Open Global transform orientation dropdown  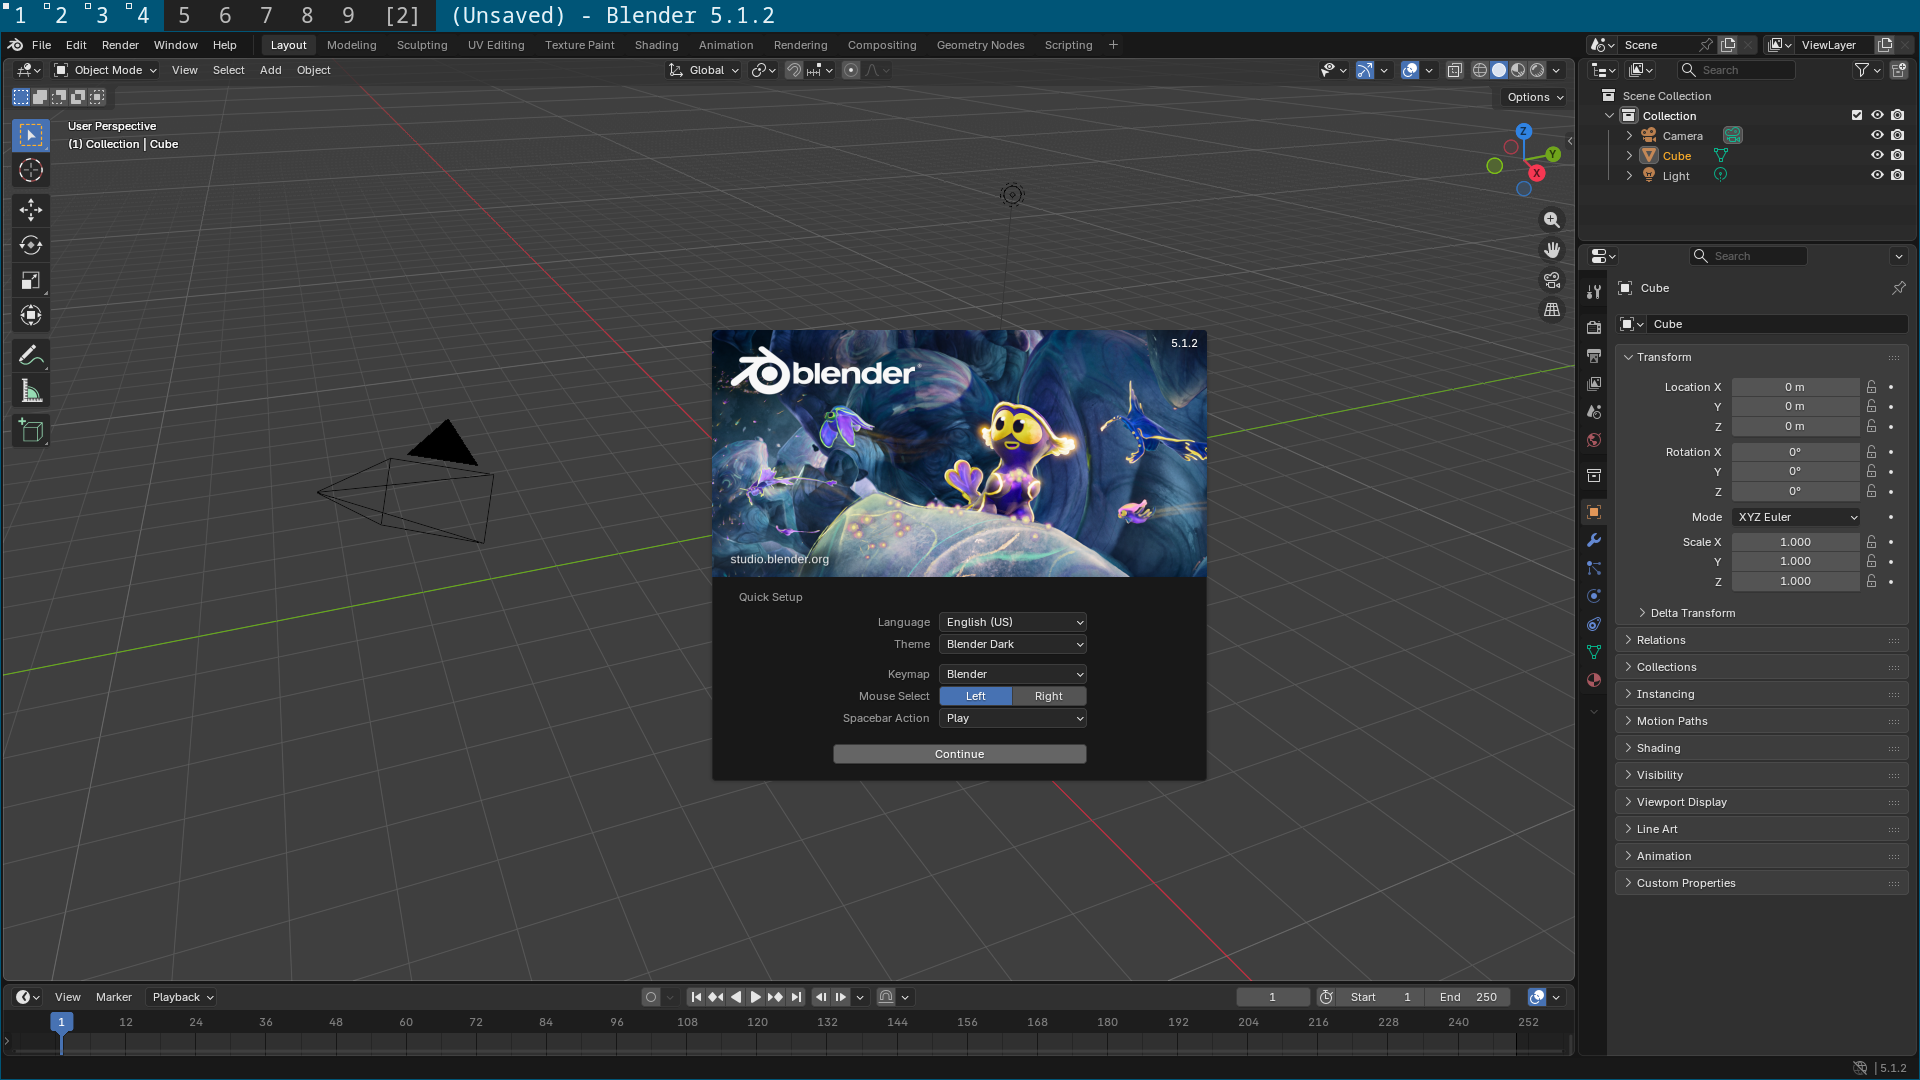click(x=704, y=70)
